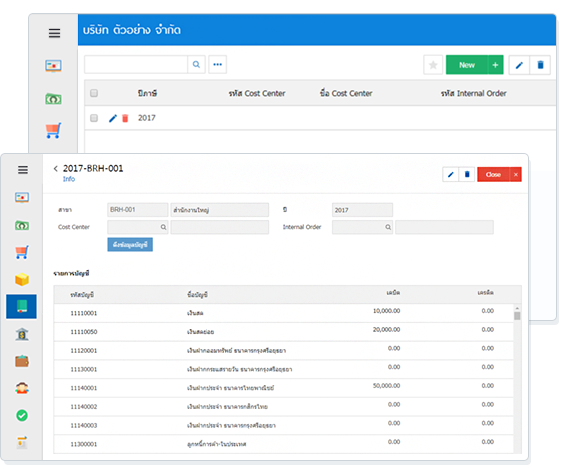The width and height of the screenshot is (561, 467).
Task: Open shopping cart icon in front window sidebar
Action: [22, 252]
